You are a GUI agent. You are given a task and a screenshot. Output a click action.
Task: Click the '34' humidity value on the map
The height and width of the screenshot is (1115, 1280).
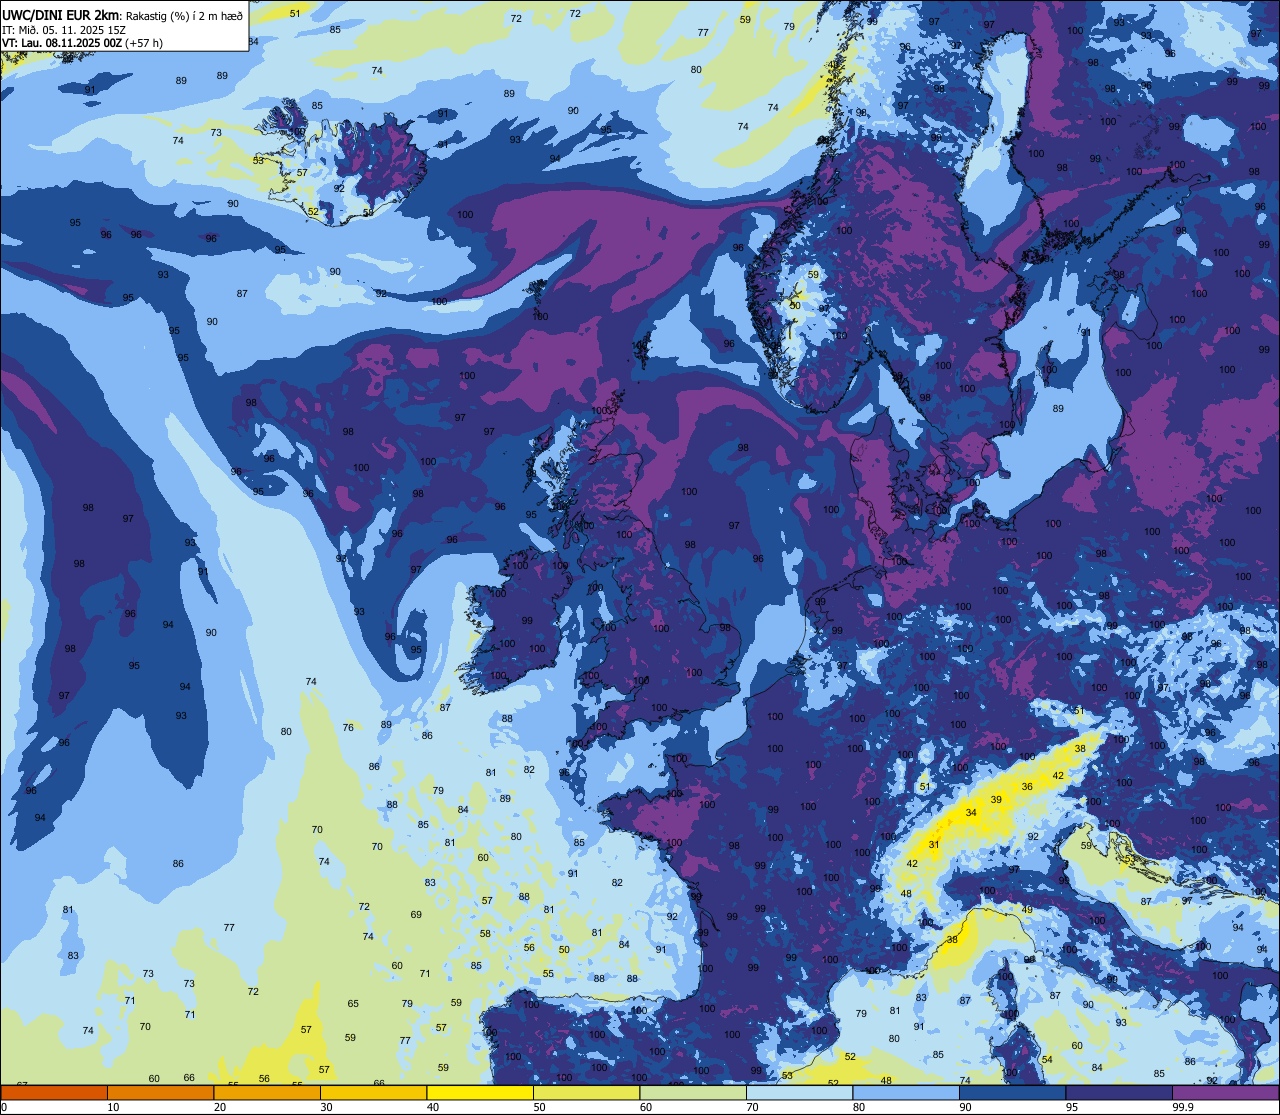click(x=971, y=813)
